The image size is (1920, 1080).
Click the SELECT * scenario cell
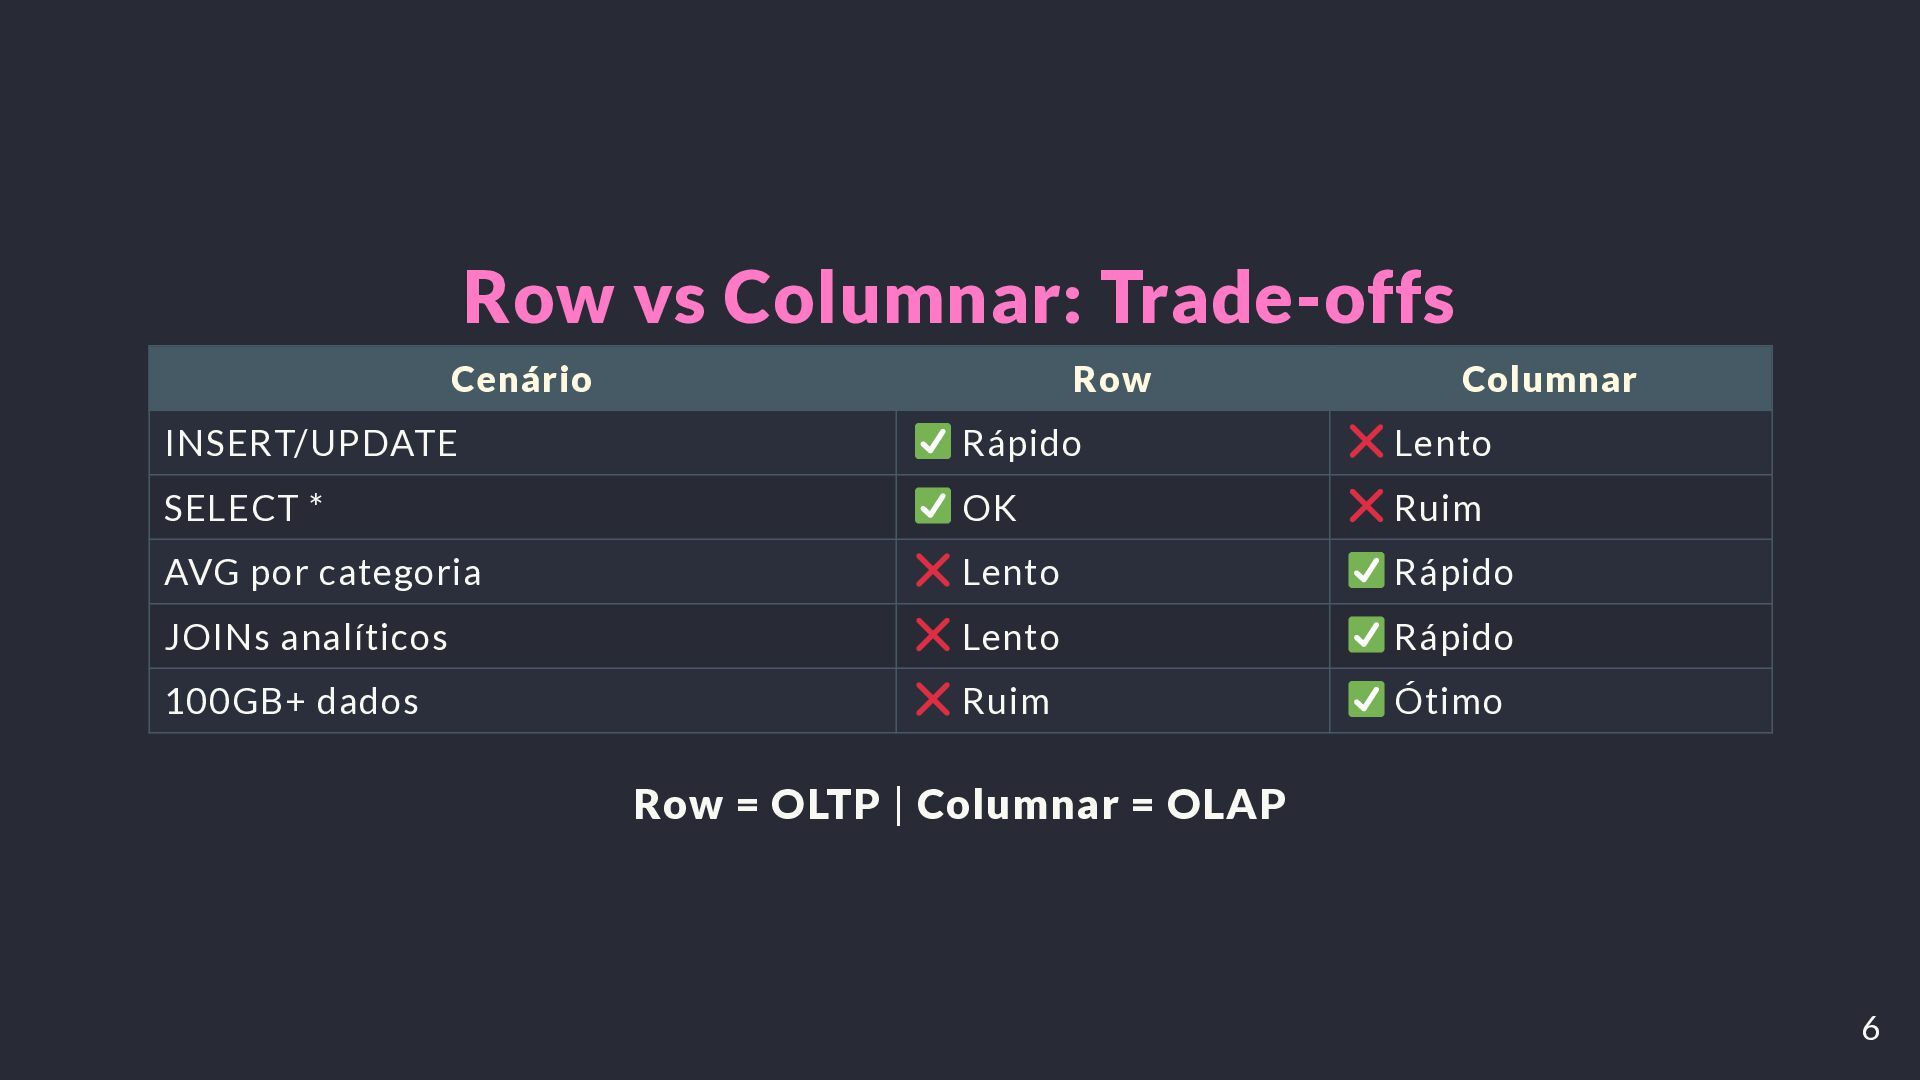522,507
